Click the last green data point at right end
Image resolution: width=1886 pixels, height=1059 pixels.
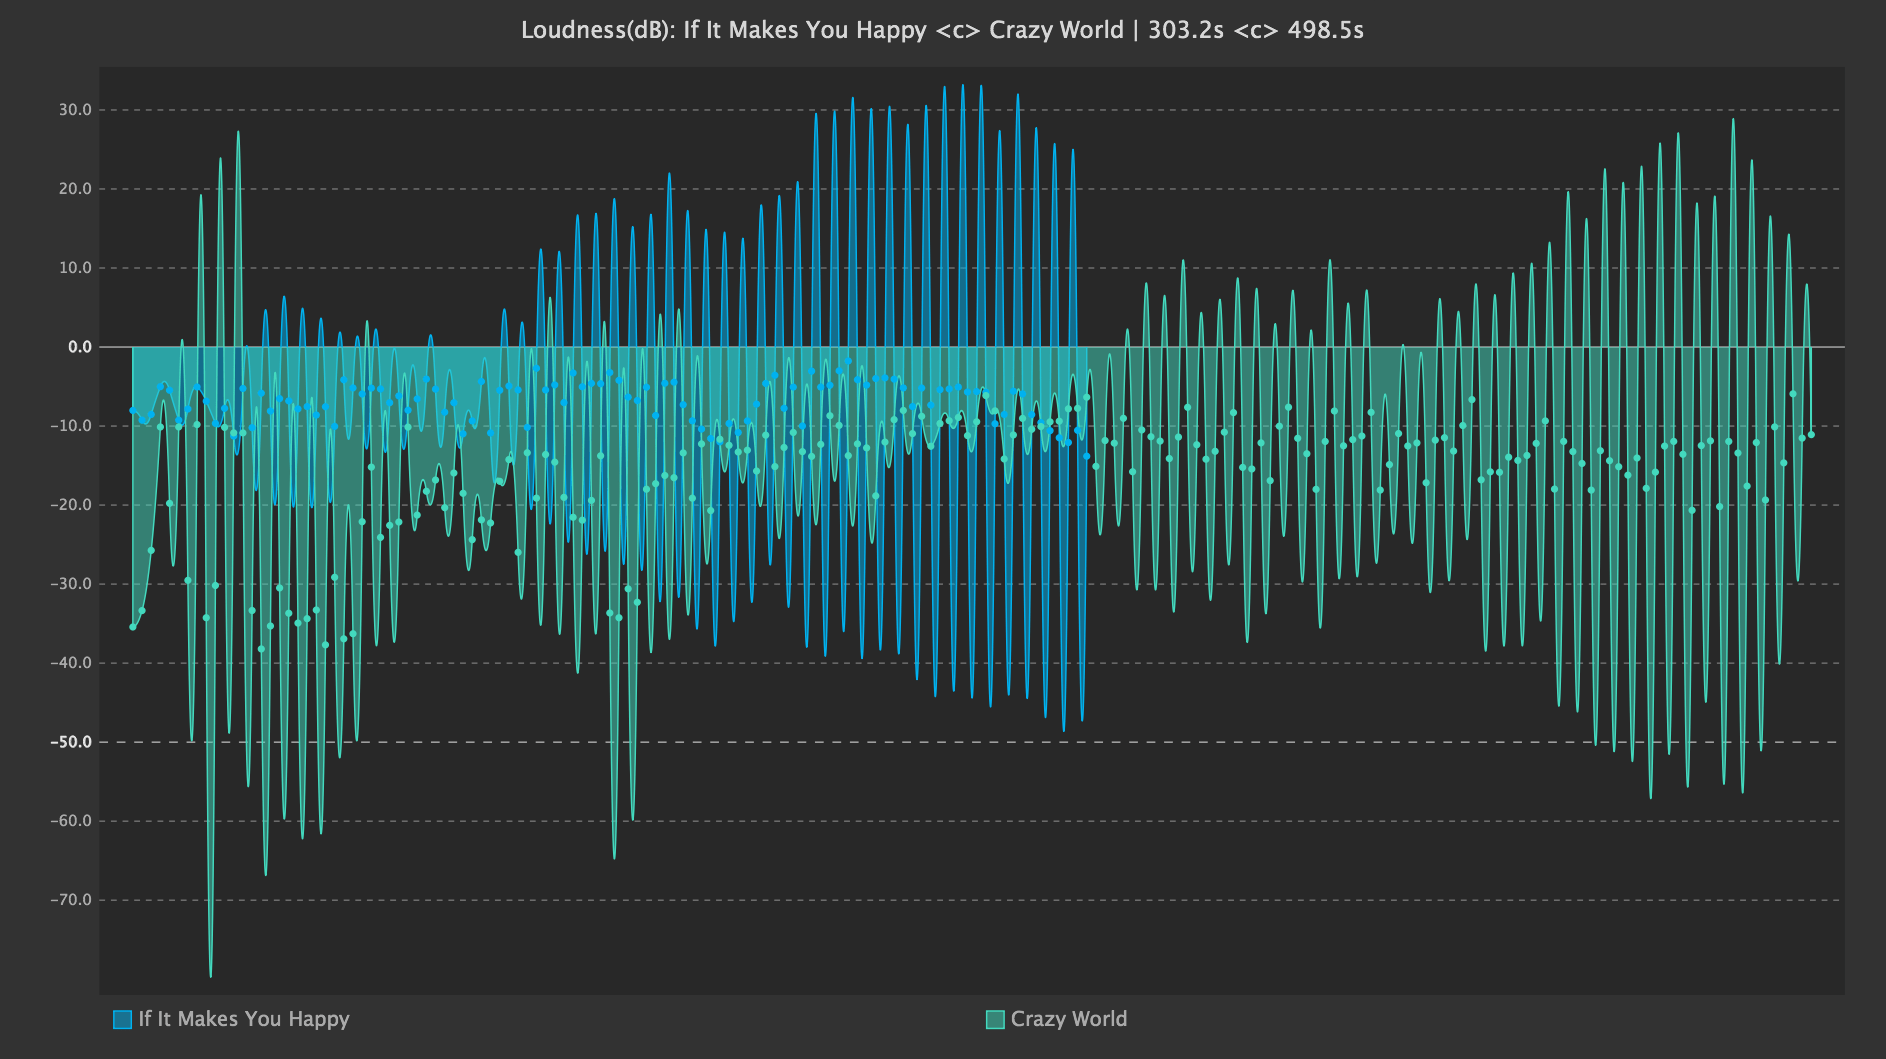[x=1811, y=435]
